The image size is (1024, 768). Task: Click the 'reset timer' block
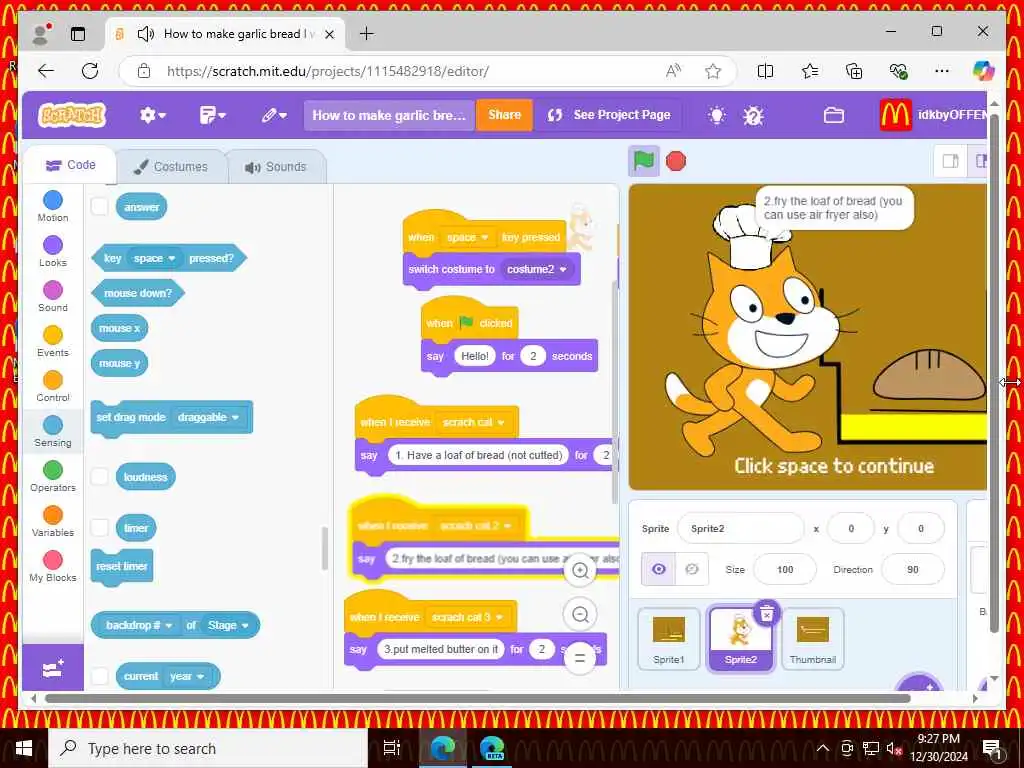click(x=122, y=567)
